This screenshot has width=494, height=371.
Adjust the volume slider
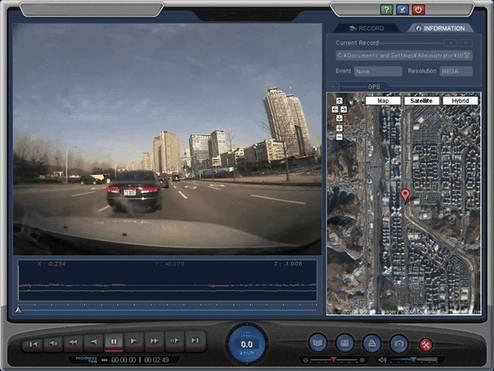pyautogui.click(x=413, y=360)
